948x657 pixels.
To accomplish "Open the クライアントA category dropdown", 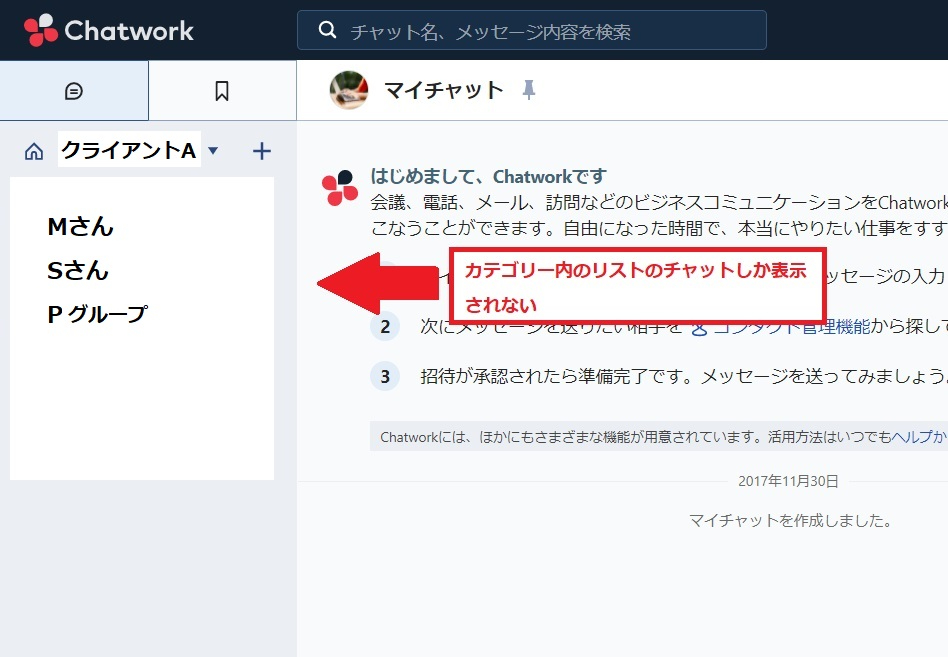I will click(x=129, y=149).
